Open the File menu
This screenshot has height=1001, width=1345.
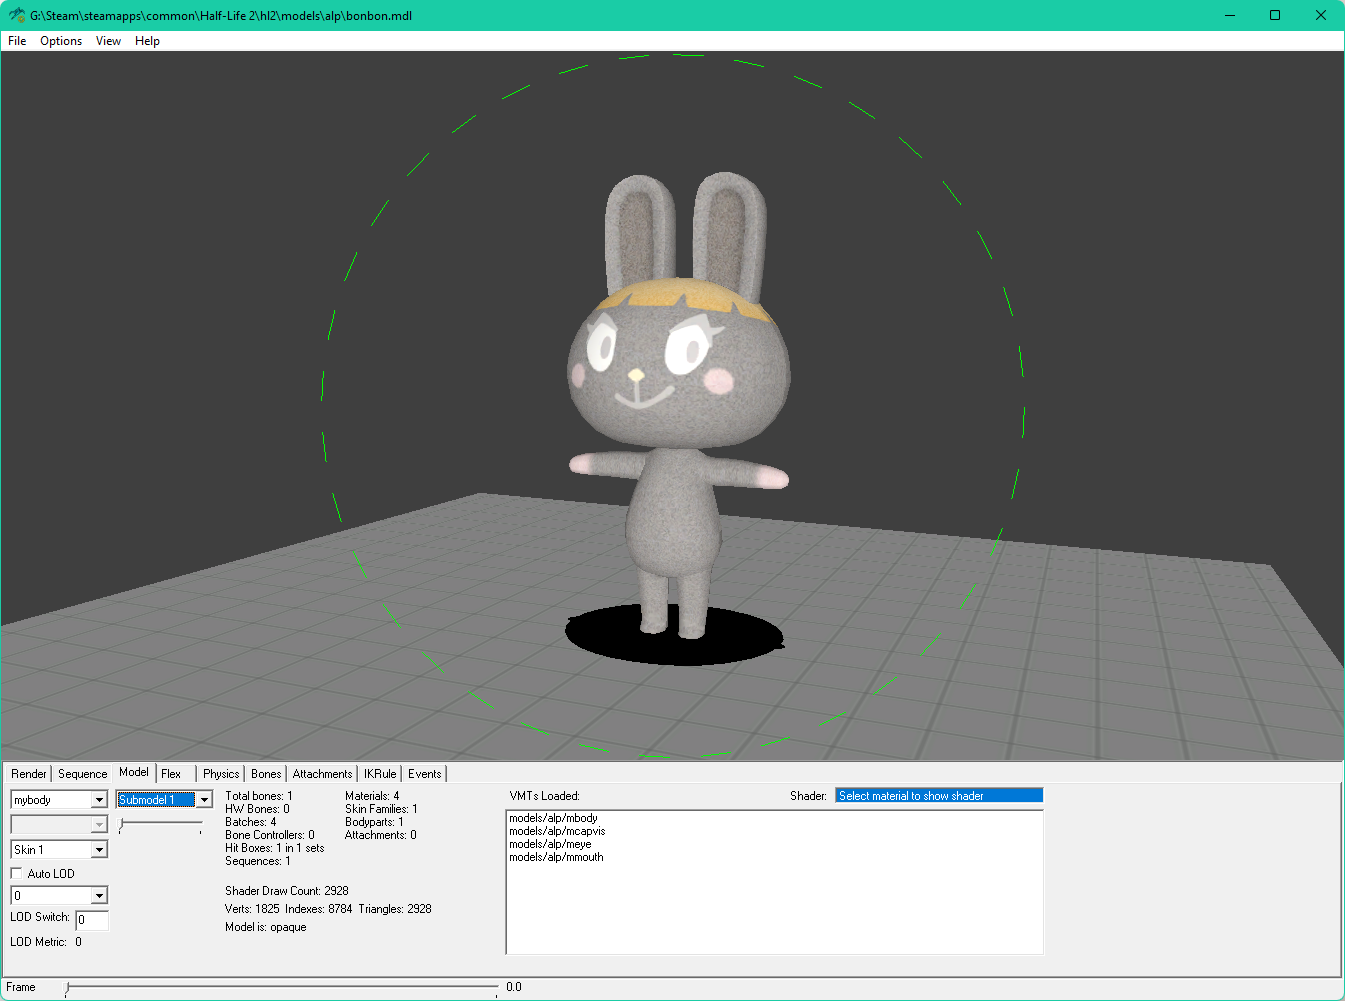(x=17, y=41)
